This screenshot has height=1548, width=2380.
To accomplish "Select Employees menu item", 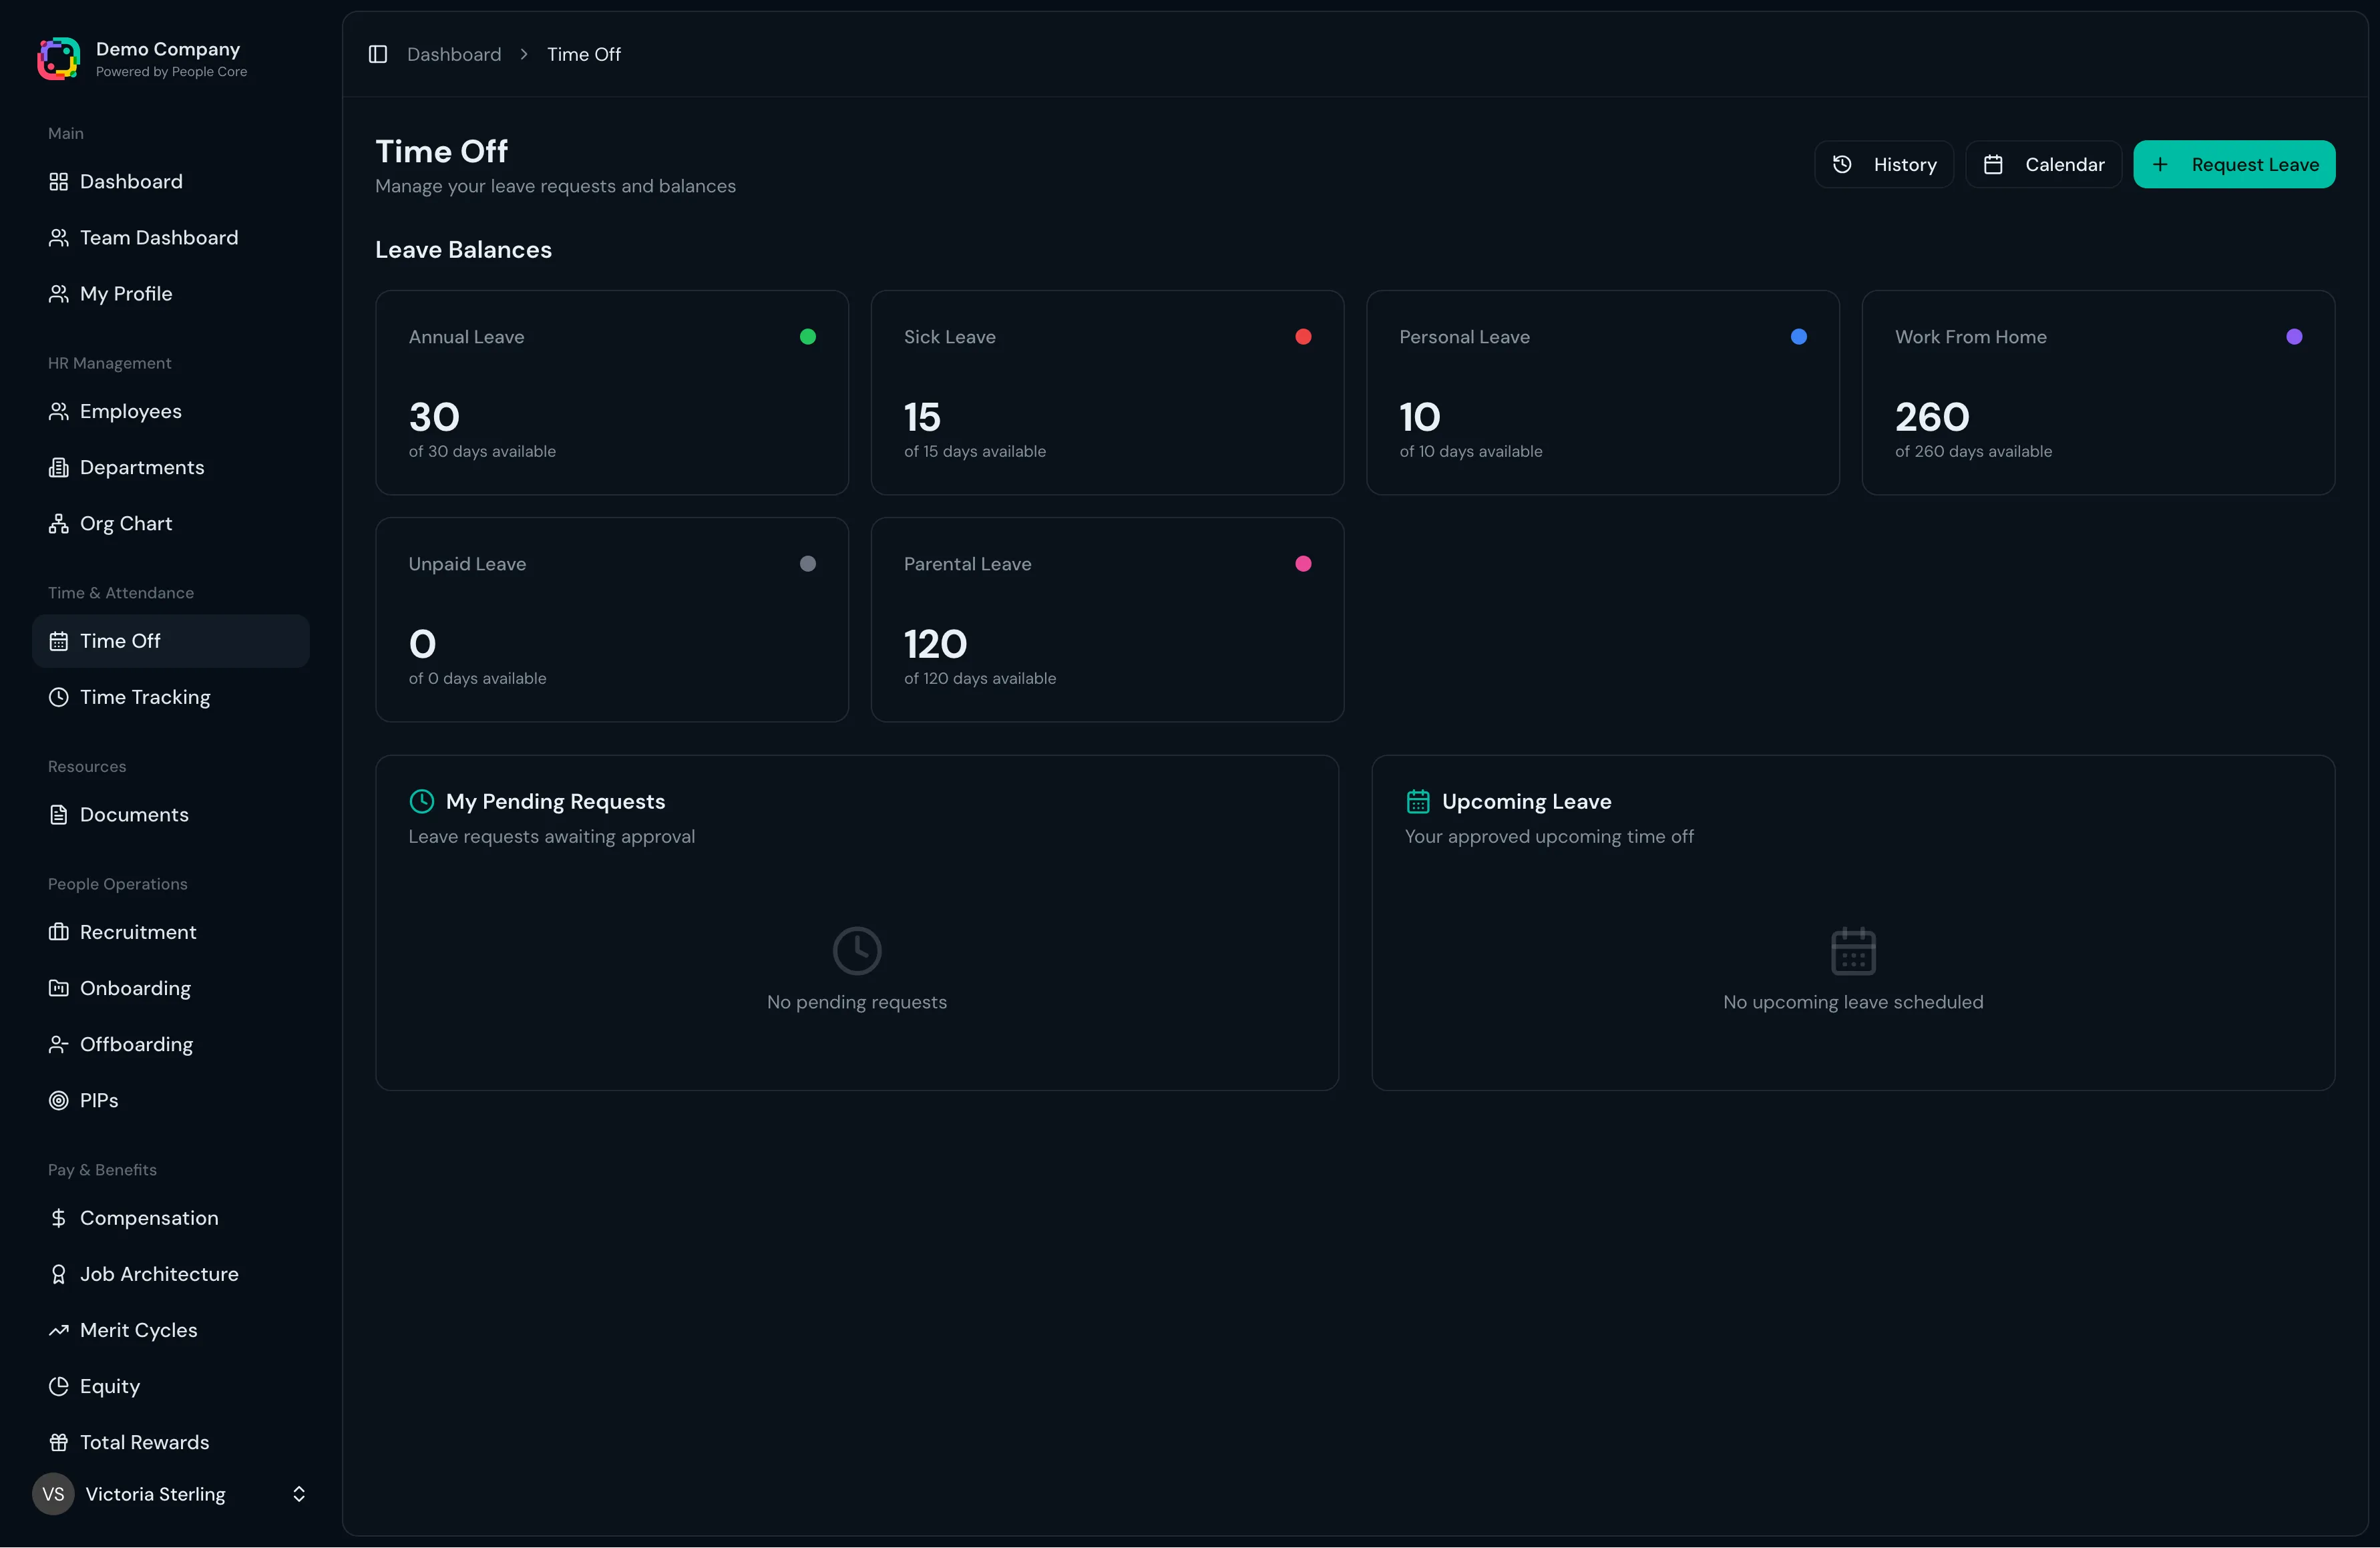I will (131, 412).
